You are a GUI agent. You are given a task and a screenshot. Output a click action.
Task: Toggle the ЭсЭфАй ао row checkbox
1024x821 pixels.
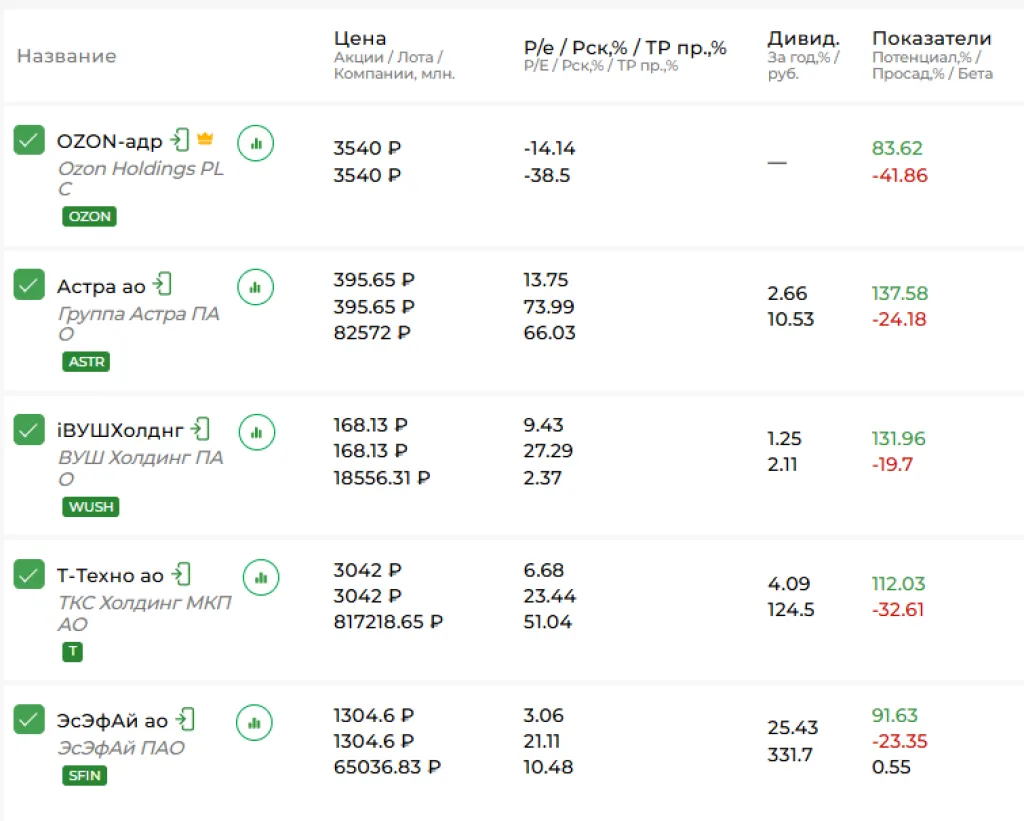point(29,718)
